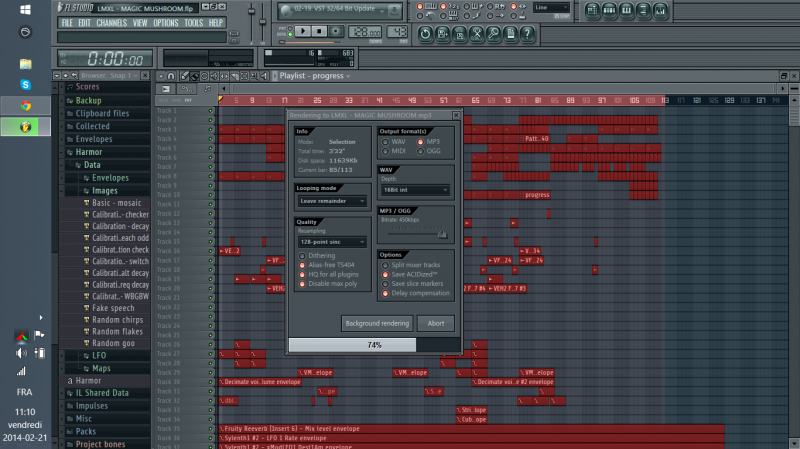Screen dimensions: 800x449
Task: Click the Background rendering button
Action: [x=377, y=323]
